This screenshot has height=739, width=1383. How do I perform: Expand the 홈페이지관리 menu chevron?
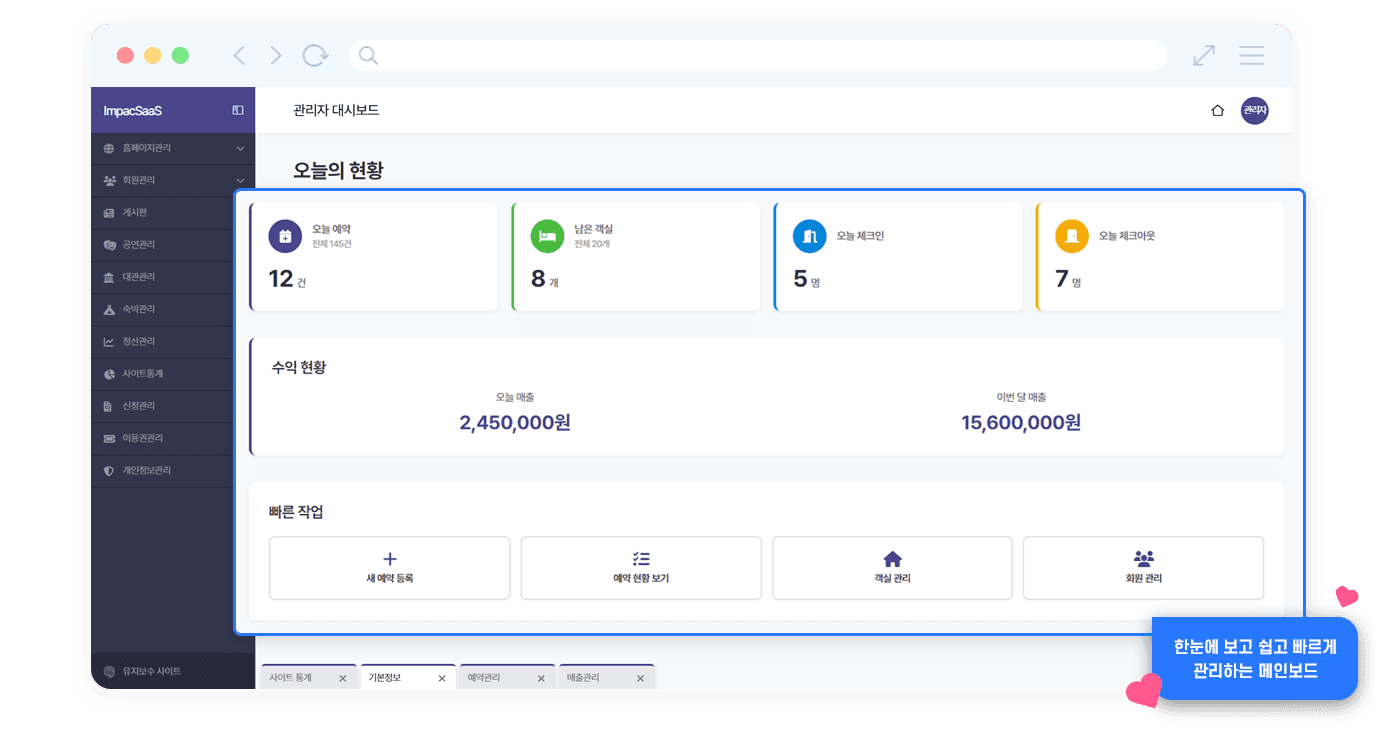pos(241,148)
